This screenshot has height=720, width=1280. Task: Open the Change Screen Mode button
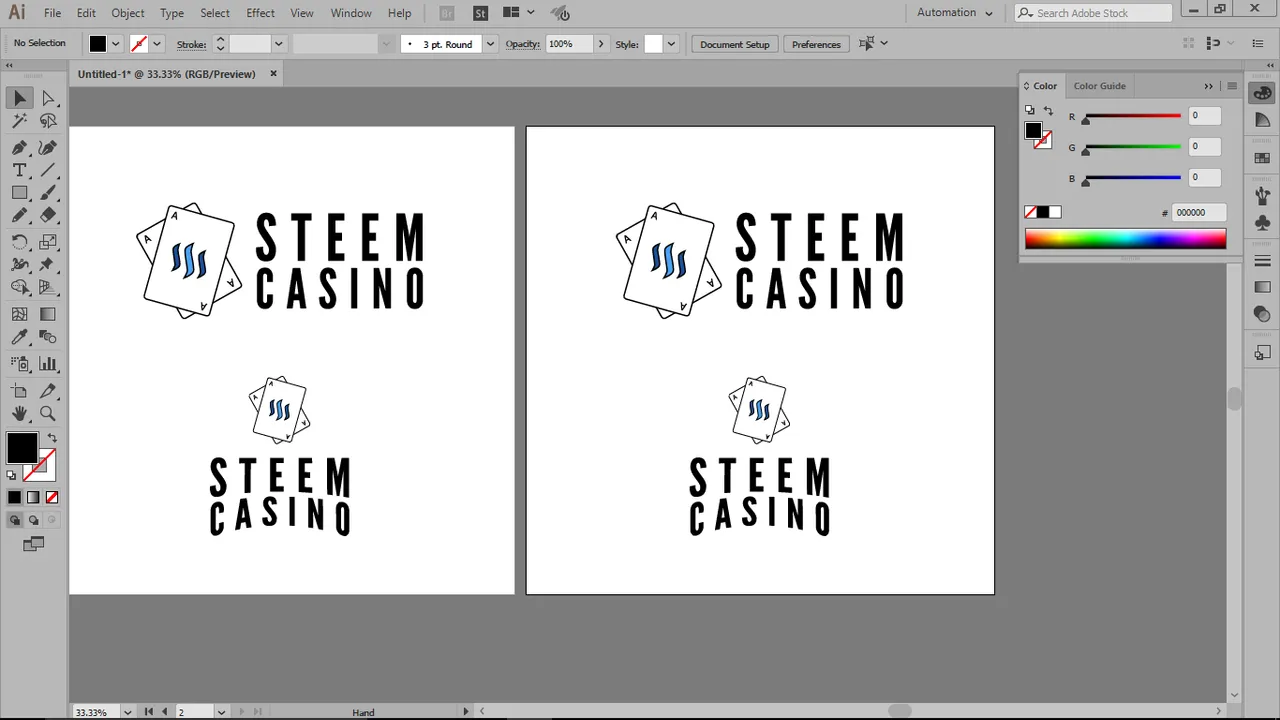pos(34,544)
